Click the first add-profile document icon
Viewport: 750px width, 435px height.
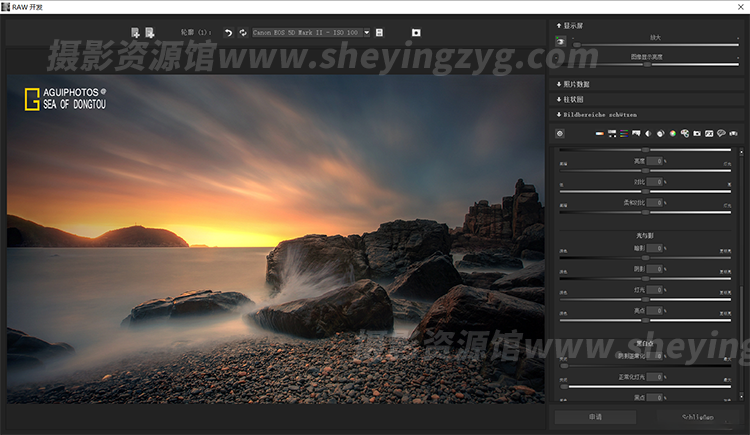click(x=135, y=33)
